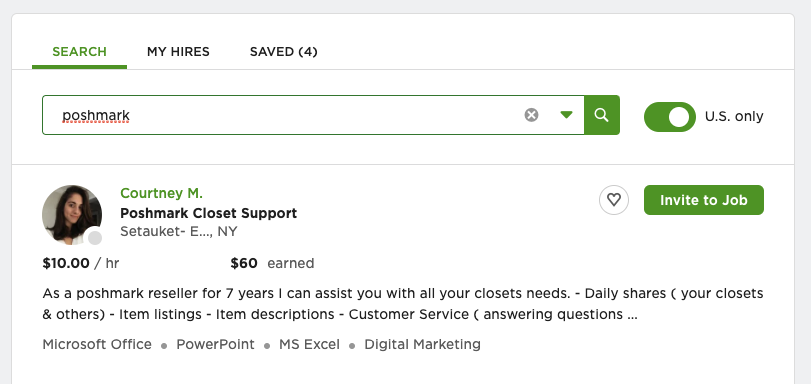Open the Saved (4) tab
This screenshot has width=811, height=384.
click(283, 52)
